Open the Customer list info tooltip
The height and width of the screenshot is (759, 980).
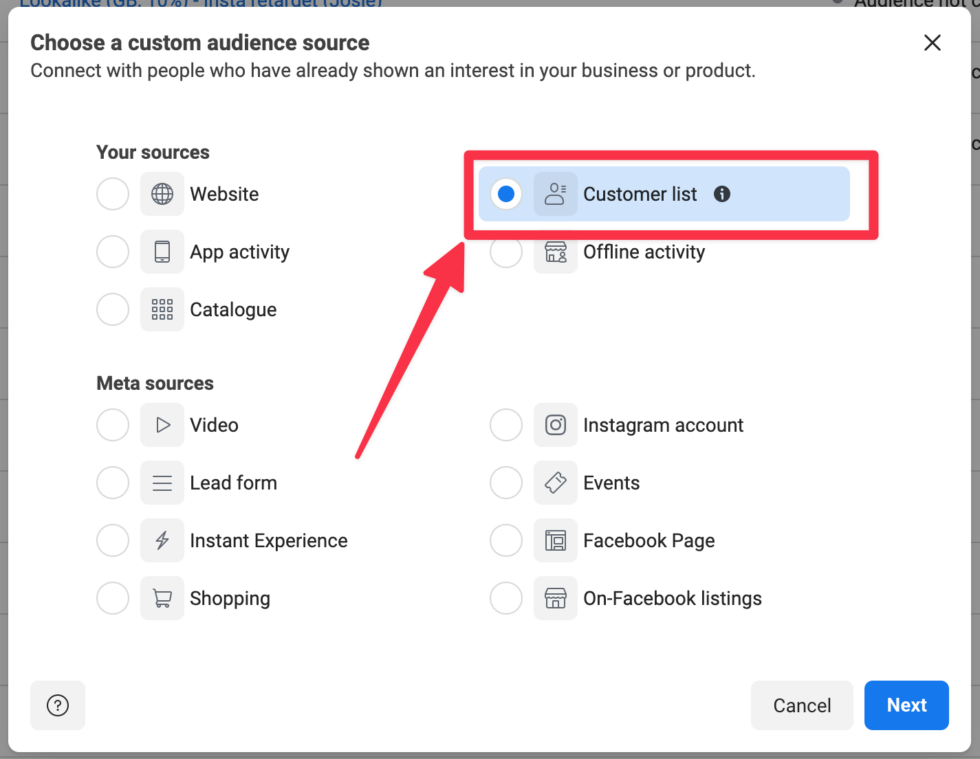721,194
